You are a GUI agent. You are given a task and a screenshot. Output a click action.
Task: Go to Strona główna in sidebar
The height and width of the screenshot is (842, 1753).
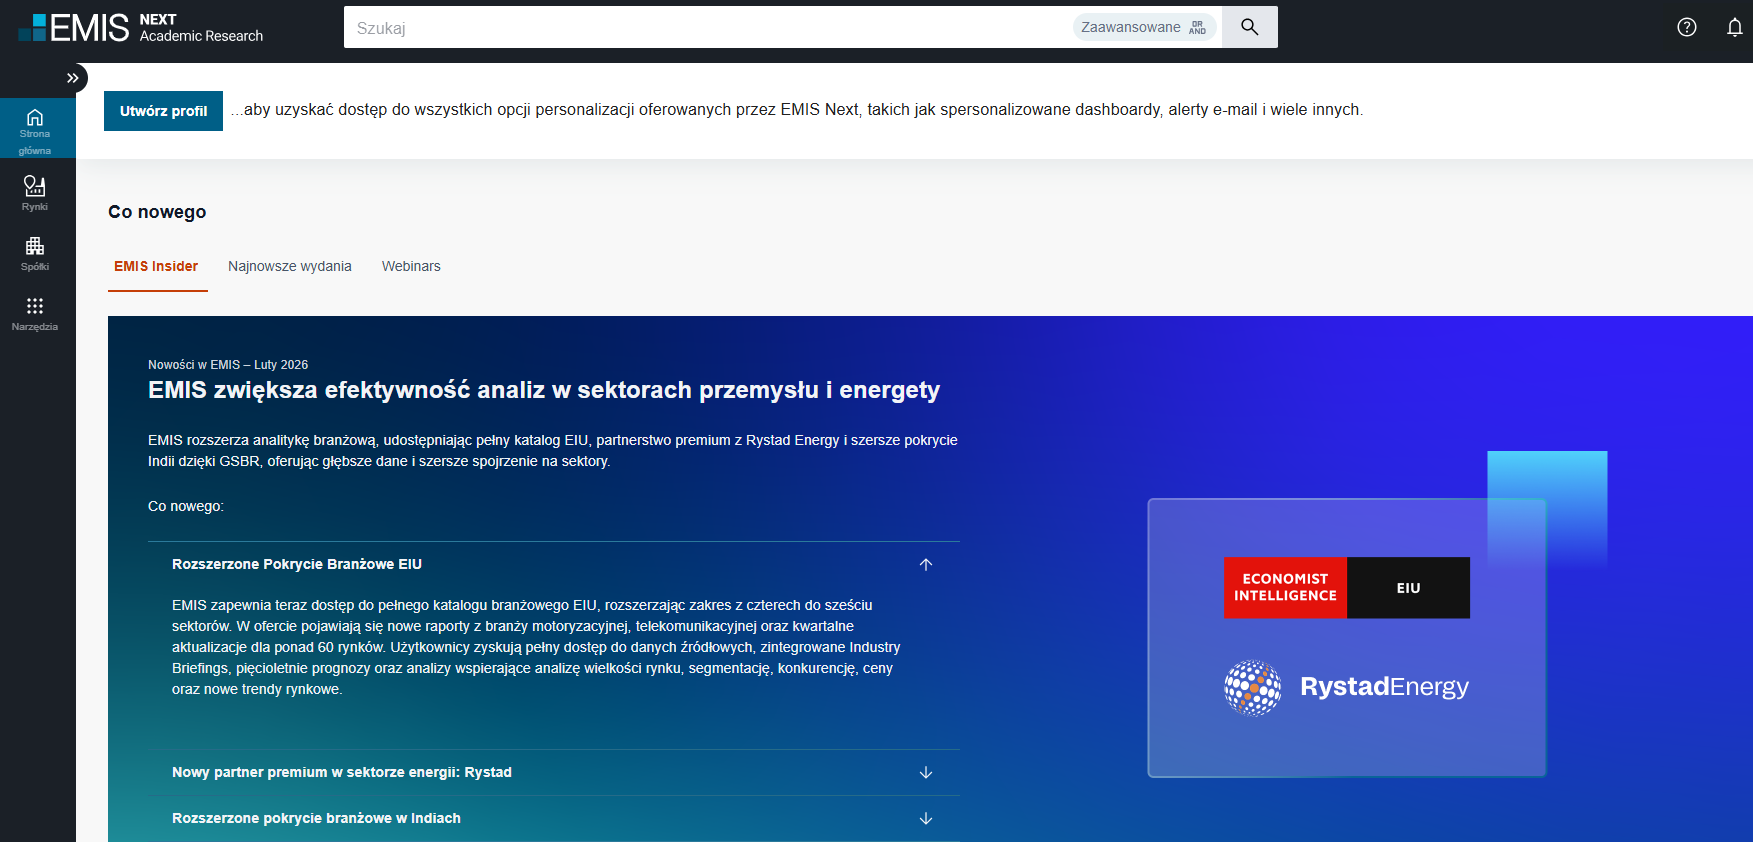click(35, 130)
